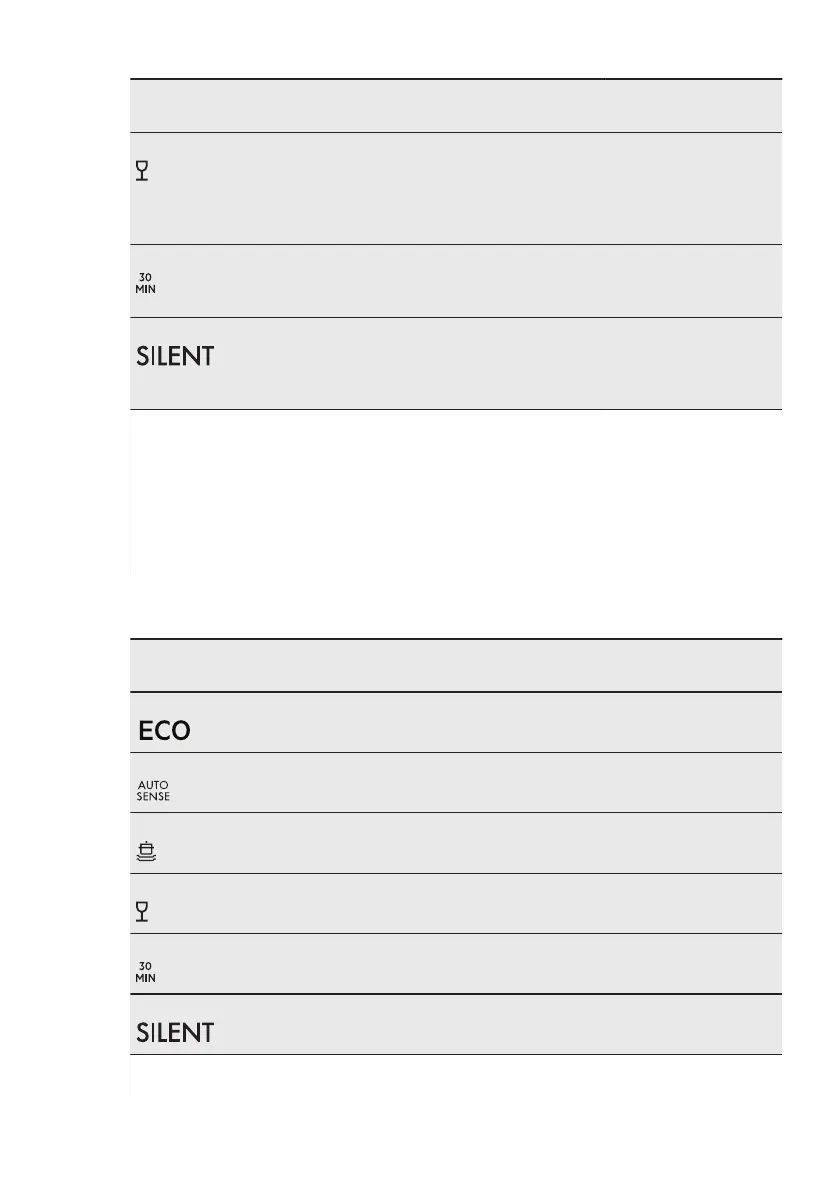This screenshot has height=1191, width=839.
Task: Click the ECO program icon
Action: click(164, 731)
